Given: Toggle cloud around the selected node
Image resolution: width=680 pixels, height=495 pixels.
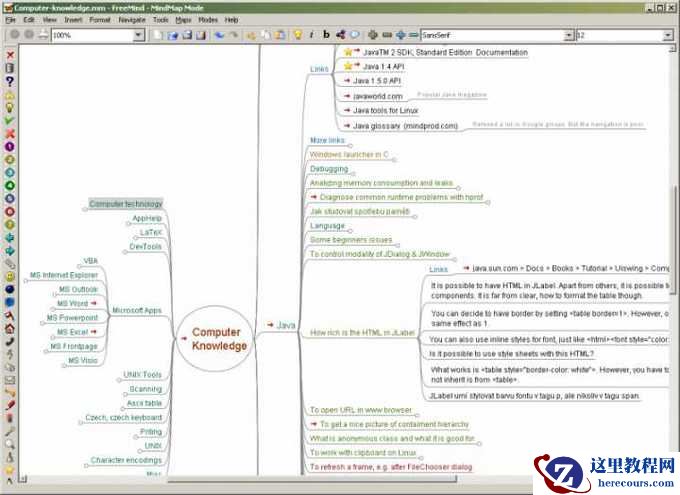Looking at the screenshot, I should [x=354, y=35].
